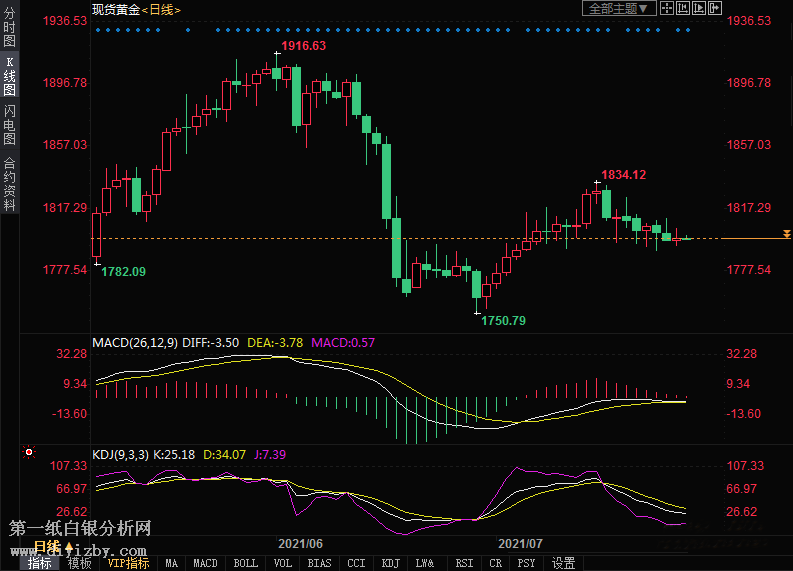Open the 合约资料 side tab

click(9, 183)
